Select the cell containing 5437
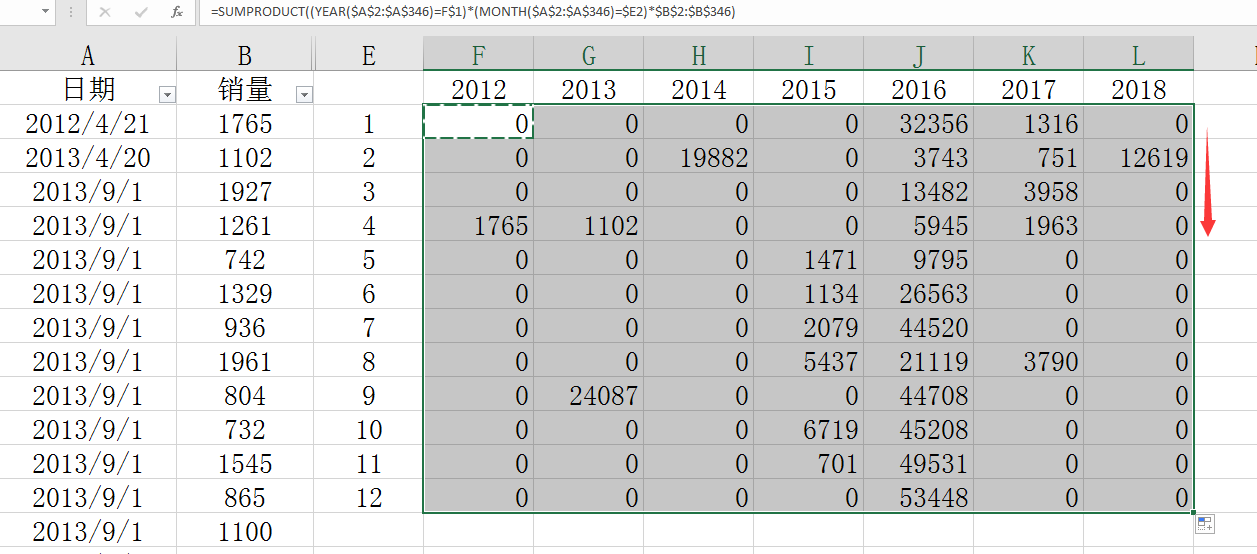Viewport: 1257px width, 554px height. [809, 361]
